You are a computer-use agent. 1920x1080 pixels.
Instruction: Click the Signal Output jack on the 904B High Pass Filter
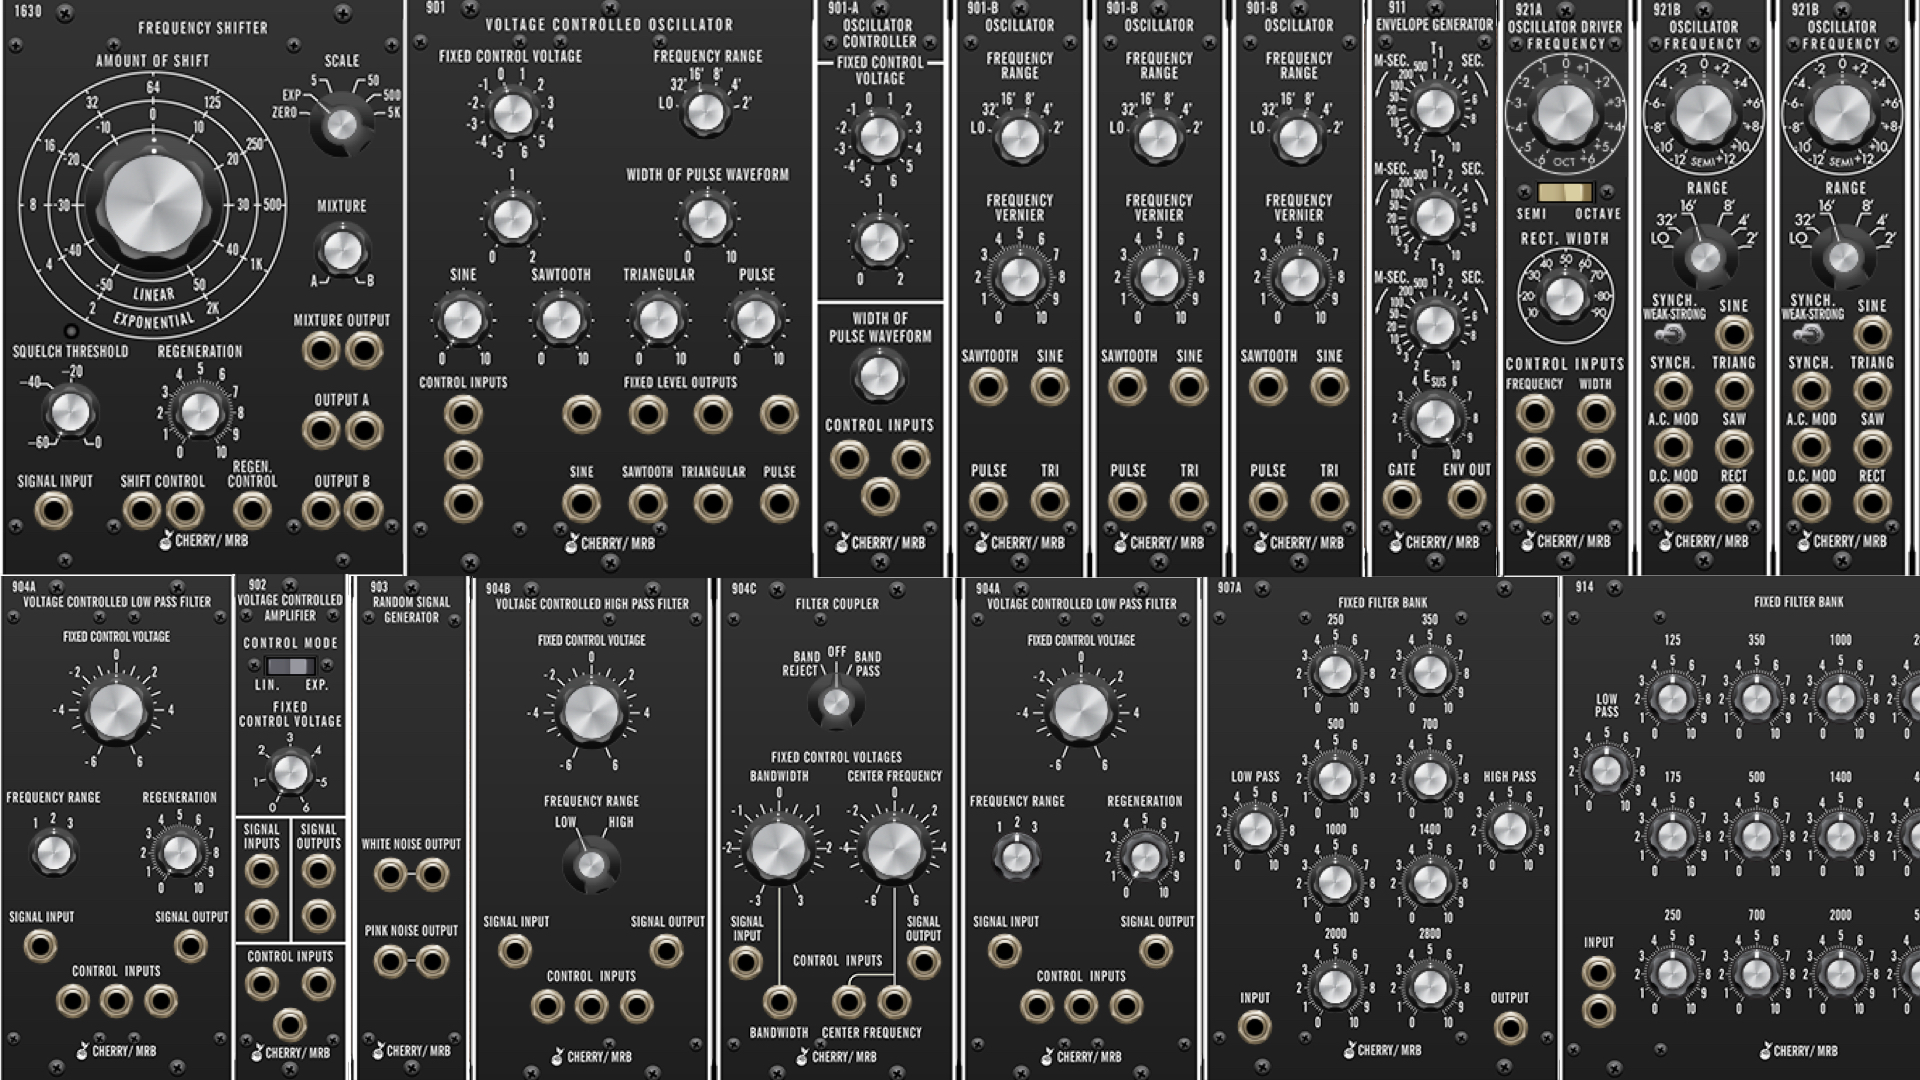point(665,952)
